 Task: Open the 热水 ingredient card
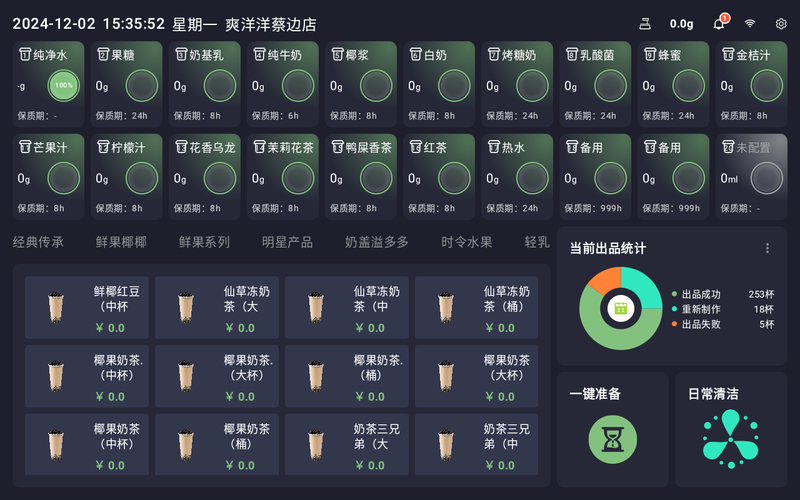[517, 177]
